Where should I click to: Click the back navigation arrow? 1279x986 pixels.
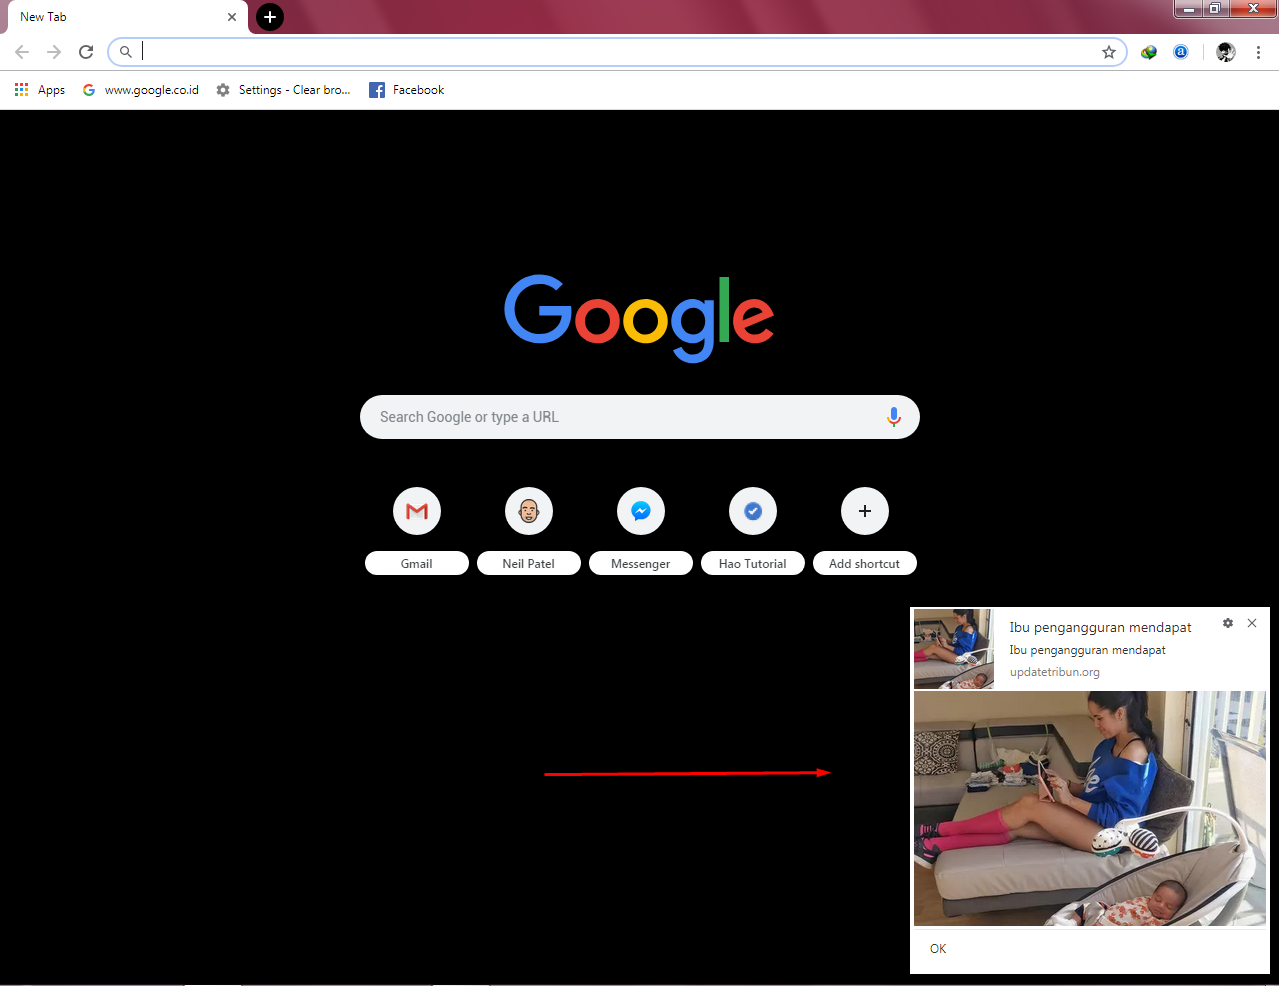pos(21,52)
